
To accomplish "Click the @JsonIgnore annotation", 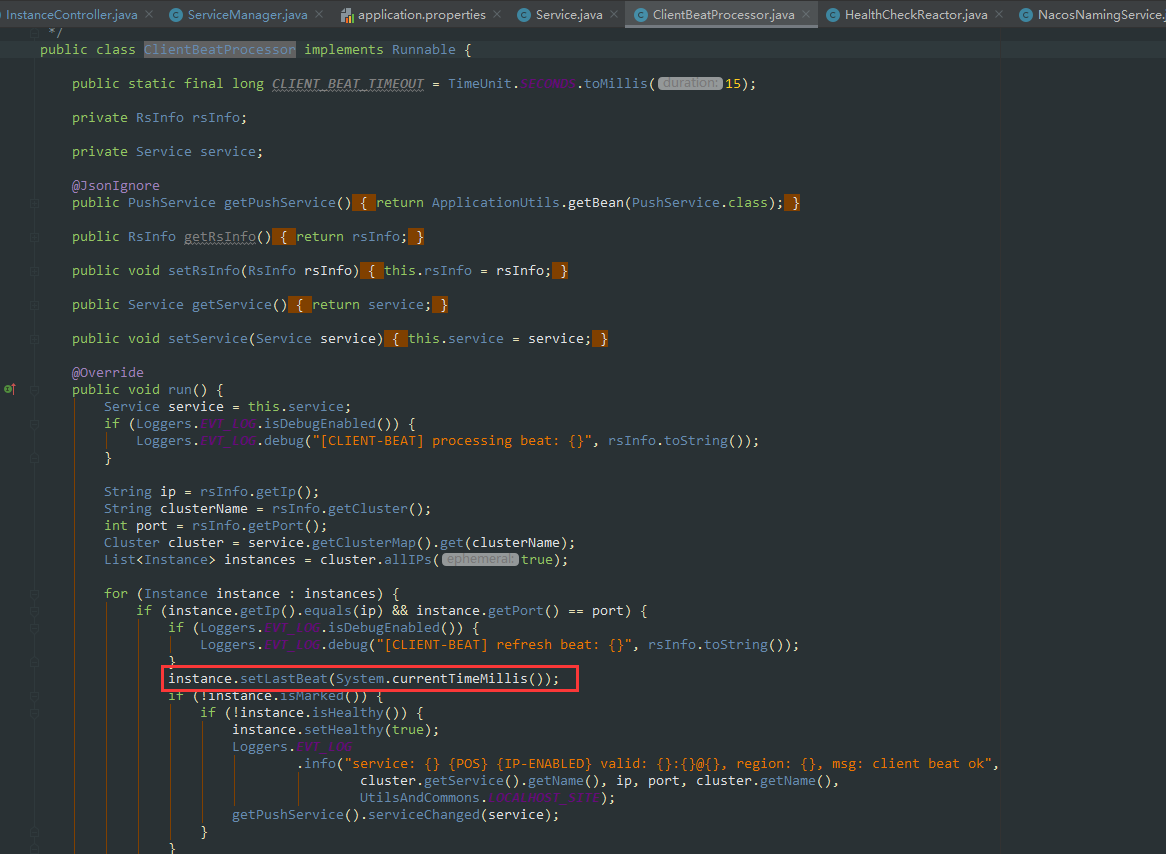I will coord(115,186).
